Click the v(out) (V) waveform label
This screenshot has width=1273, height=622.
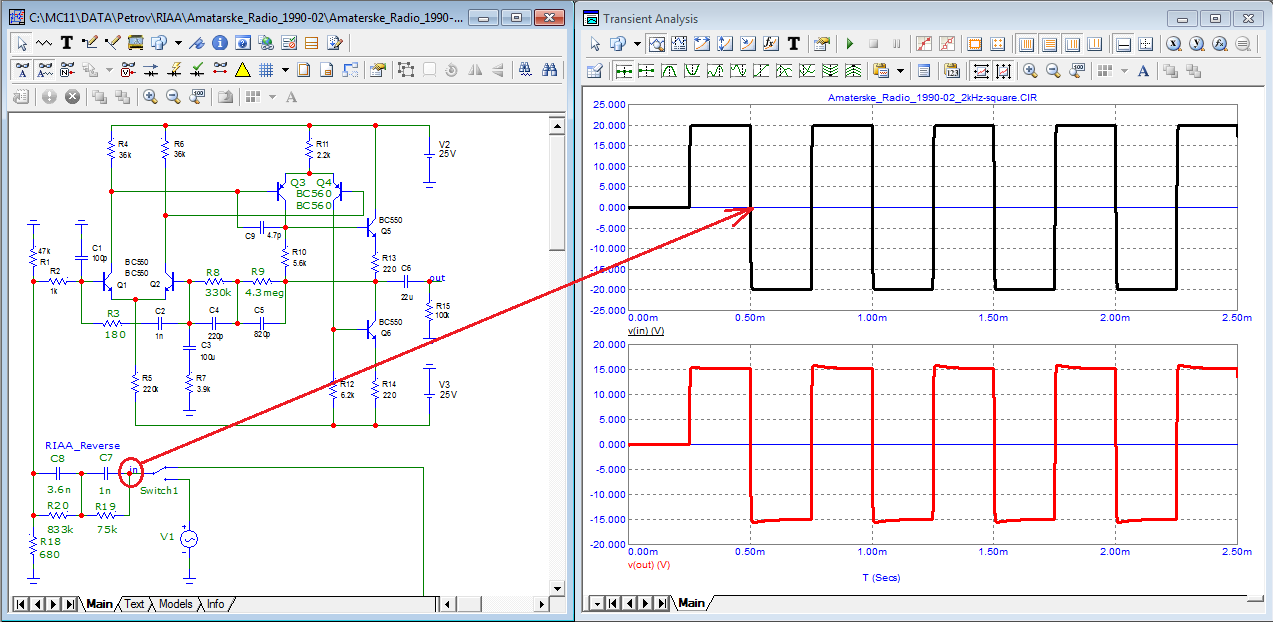[x=648, y=565]
